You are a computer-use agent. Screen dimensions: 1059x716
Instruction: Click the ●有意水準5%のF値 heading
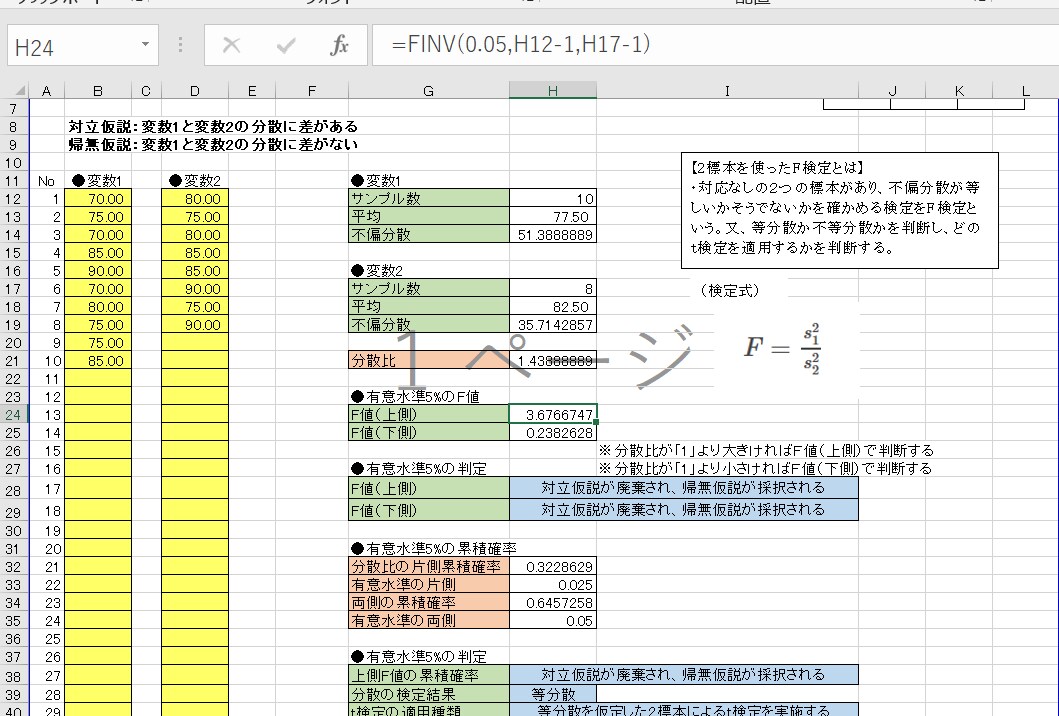coord(415,397)
